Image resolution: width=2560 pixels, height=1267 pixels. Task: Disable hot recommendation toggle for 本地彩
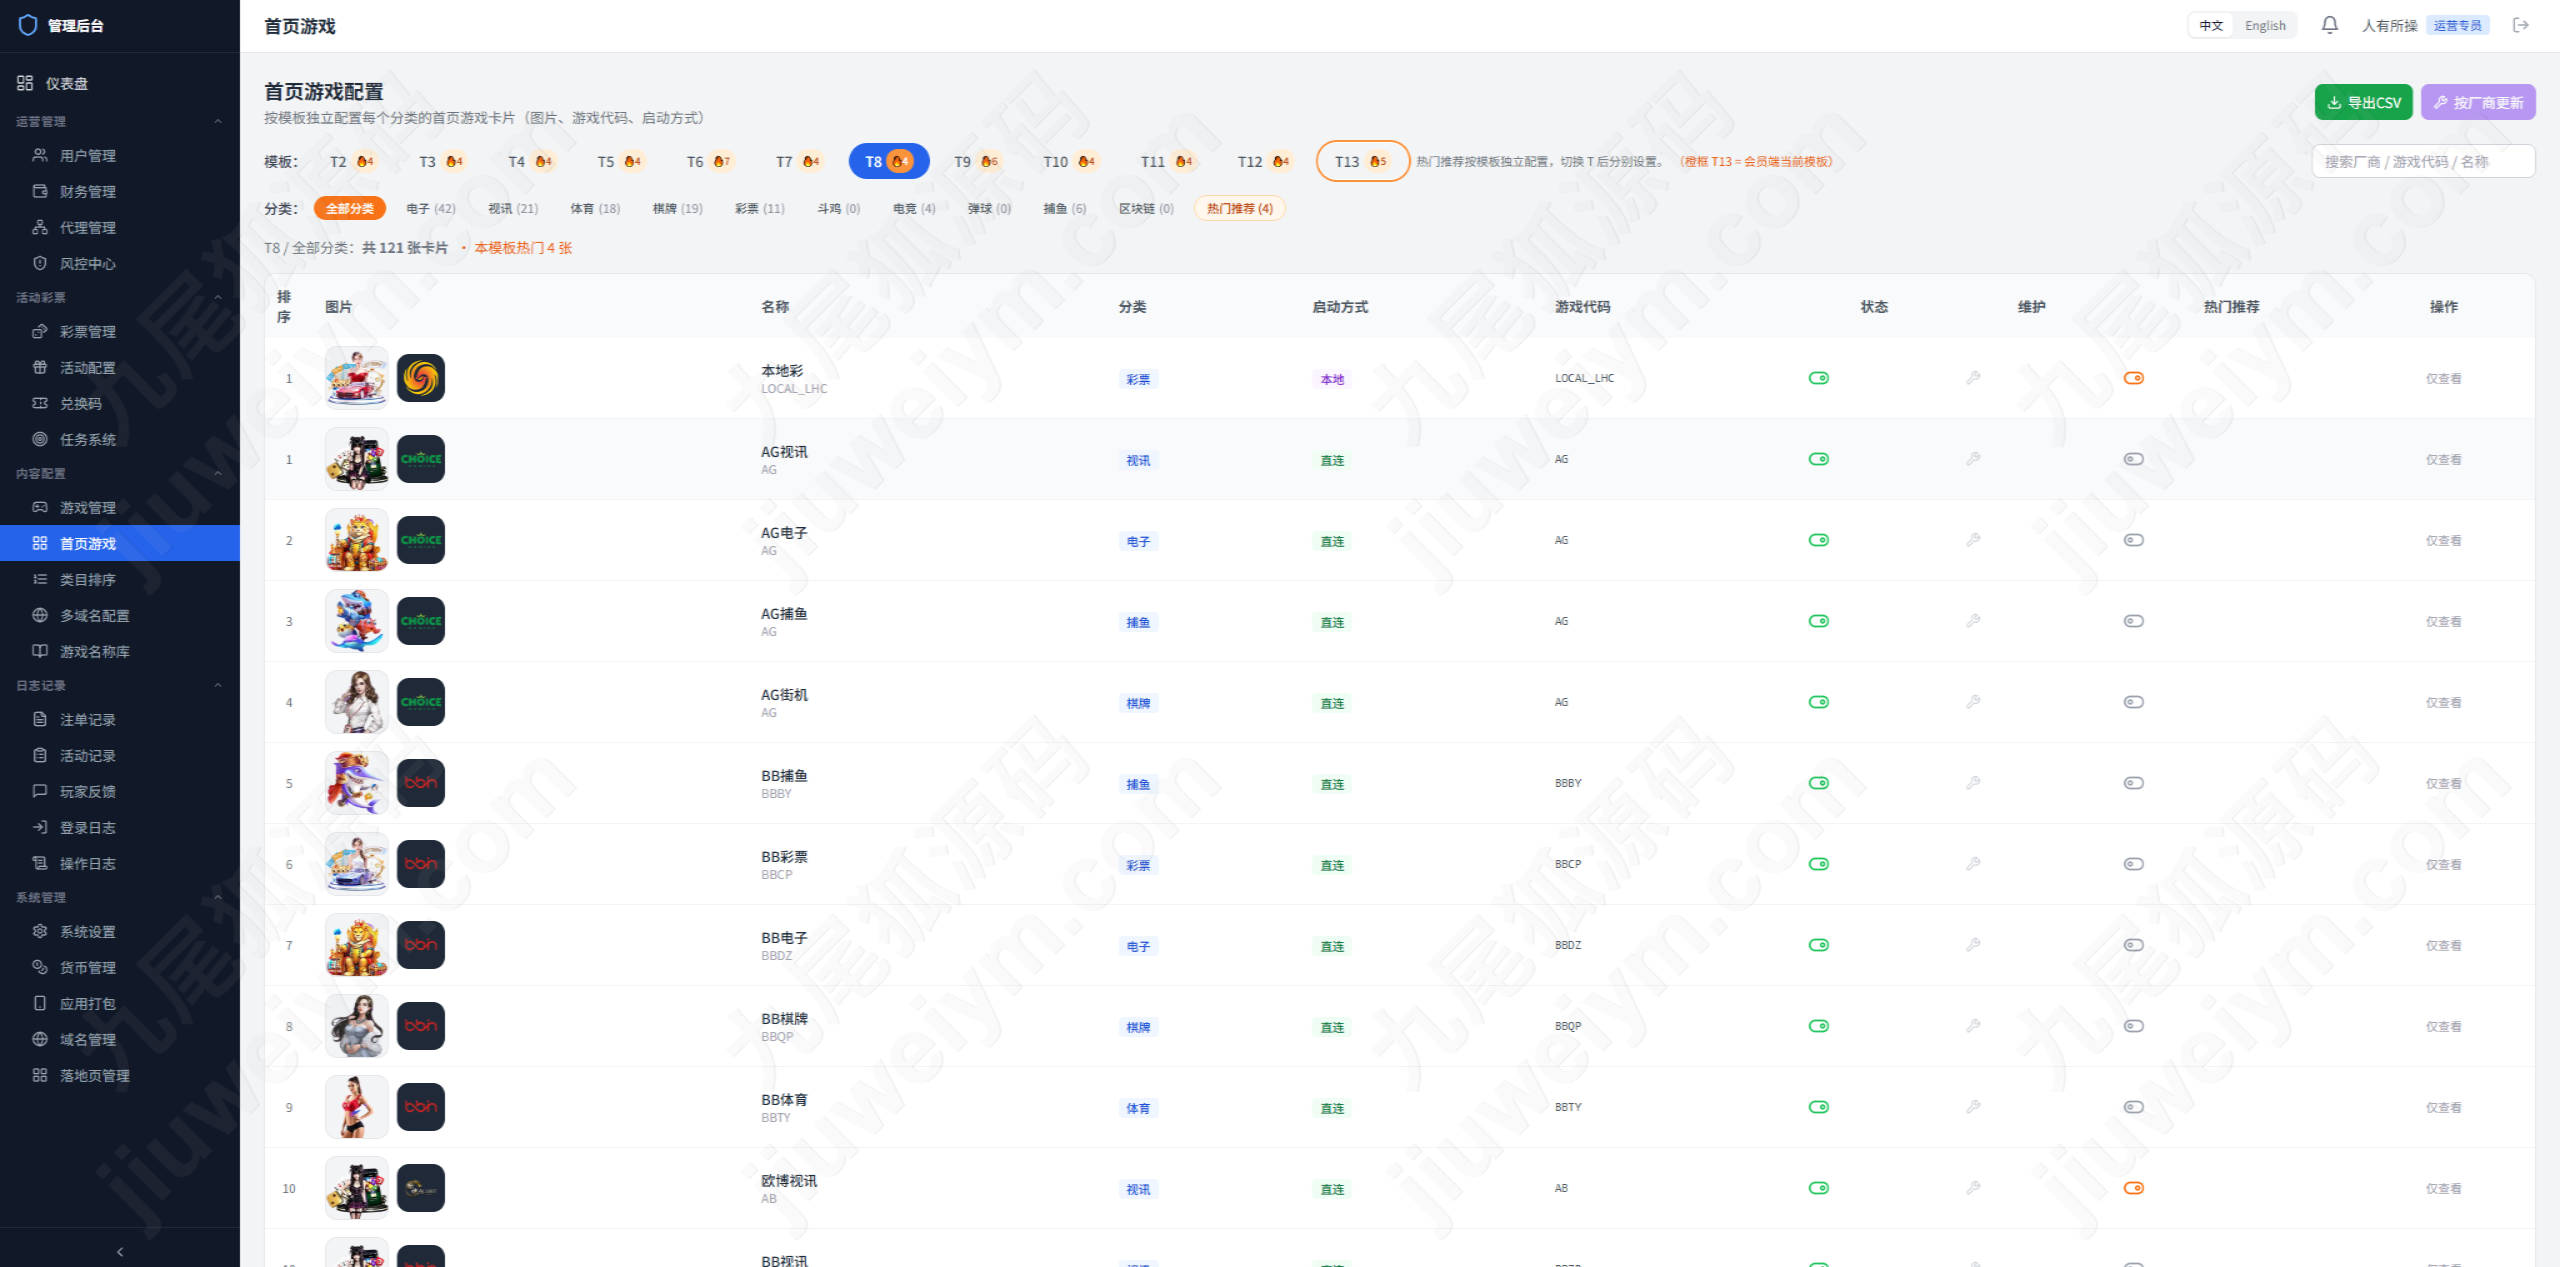(x=2134, y=378)
